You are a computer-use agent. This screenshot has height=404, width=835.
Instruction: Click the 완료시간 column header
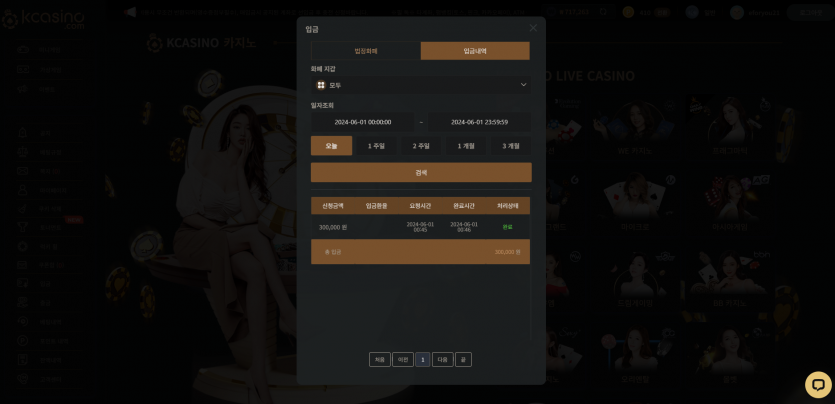coord(464,206)
